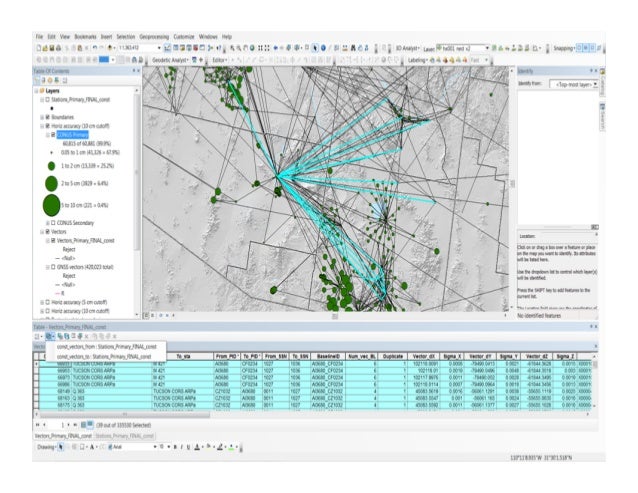Toggle the CONUS Secondary layer checkbox
Screen dimensions: 638x493
(53, 223)
